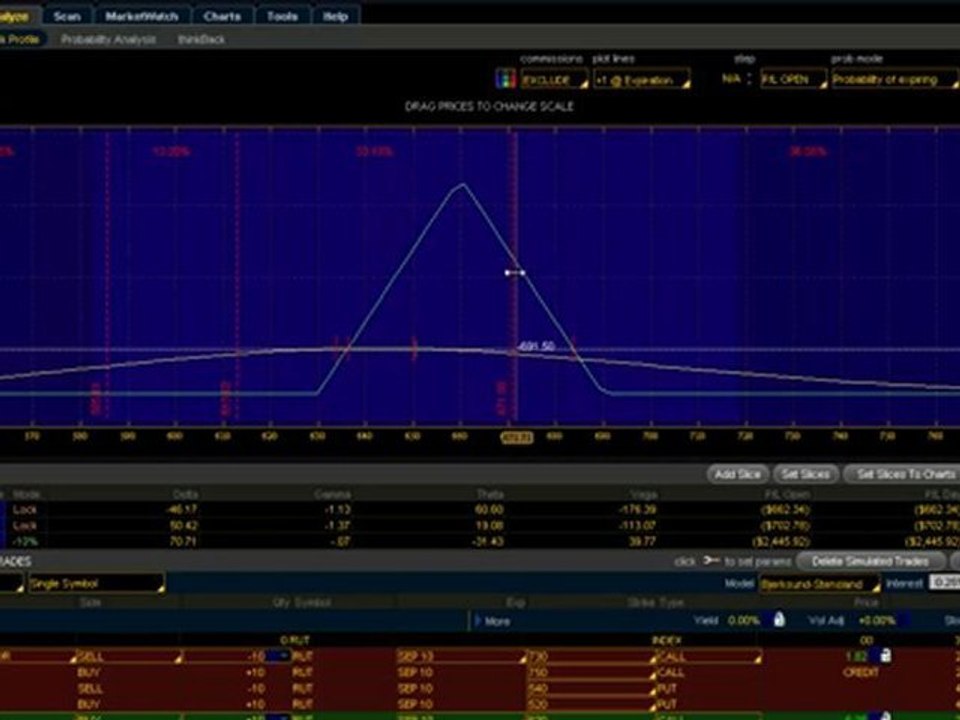
Task: Open the Tools tab
Action: pos(282,16)
